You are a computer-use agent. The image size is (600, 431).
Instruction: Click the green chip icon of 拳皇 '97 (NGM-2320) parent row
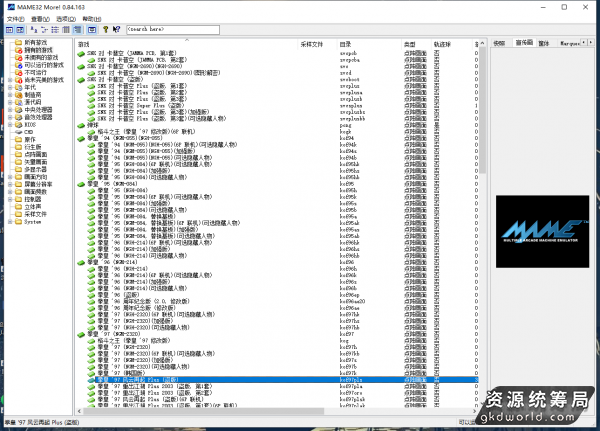[x=81, y=335]
